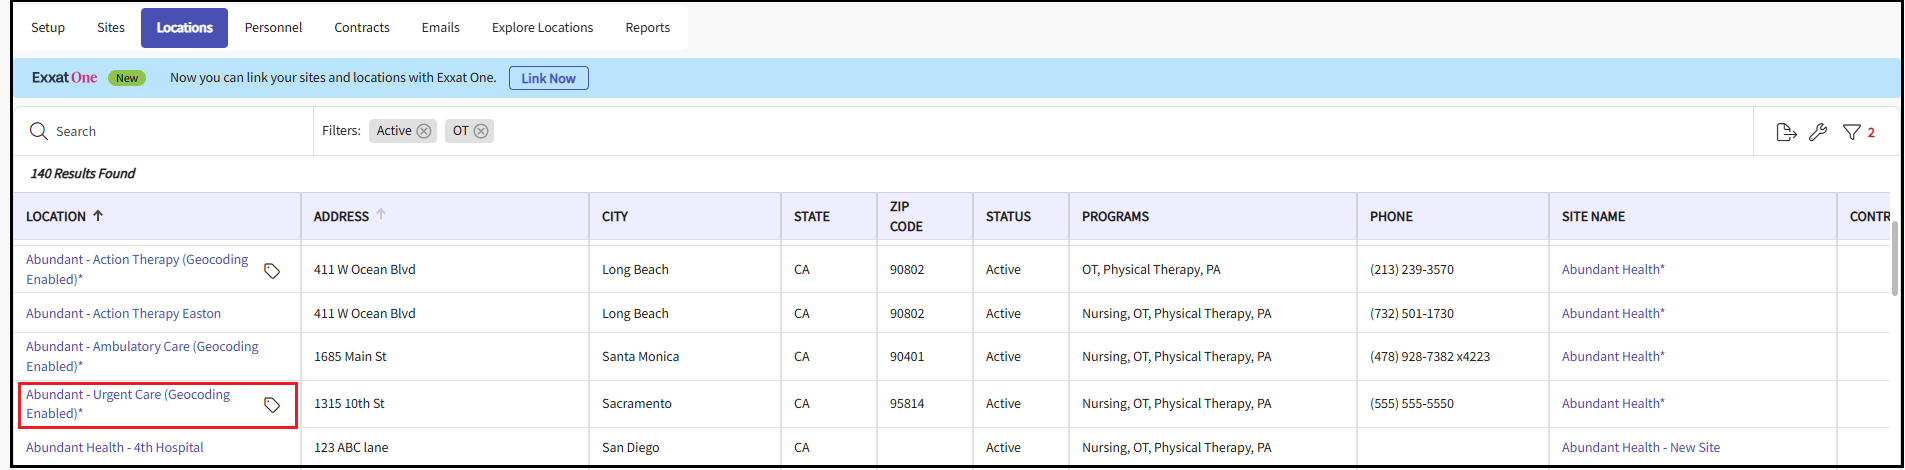Image resolution: width=1905 pixels, height=470 pixels.
Task: Click the search magnifier icon
Action: point(39,131)
